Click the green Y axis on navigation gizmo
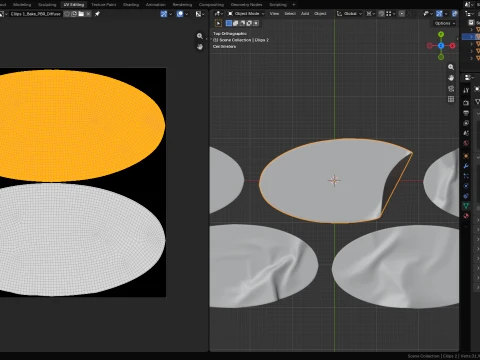480x360 pixels. point(441,34)
